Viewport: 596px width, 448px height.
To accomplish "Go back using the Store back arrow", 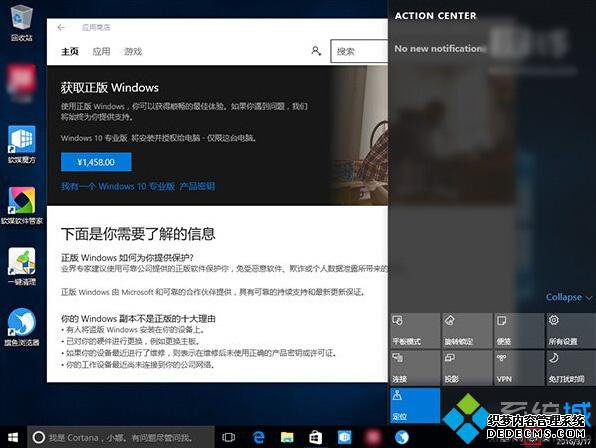I will point(61,27).
